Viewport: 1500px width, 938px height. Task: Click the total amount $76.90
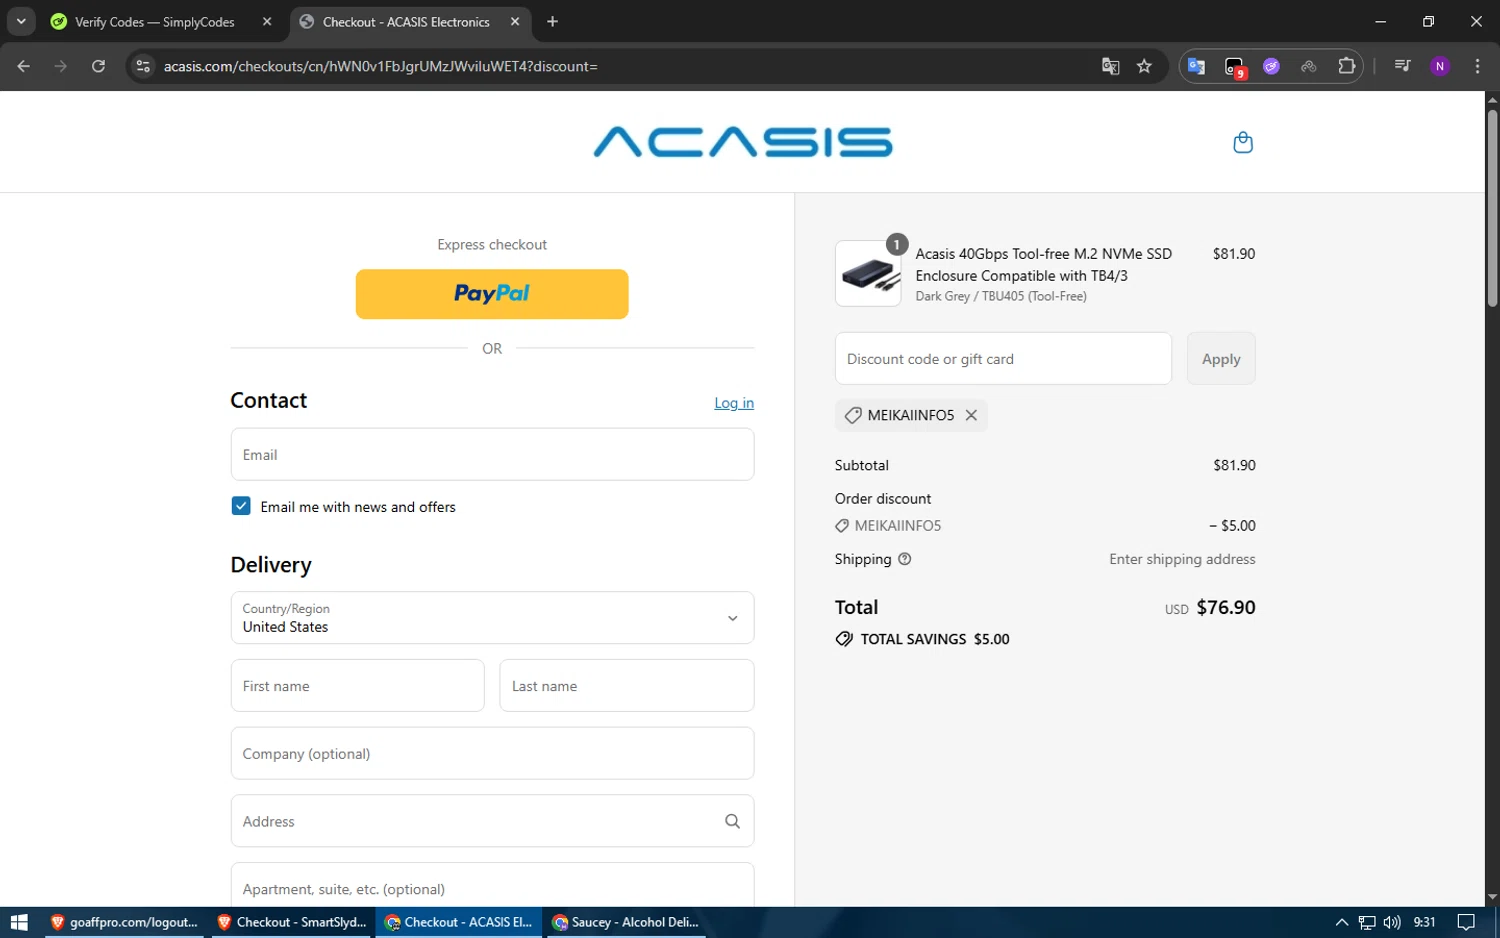[1226, 607]
